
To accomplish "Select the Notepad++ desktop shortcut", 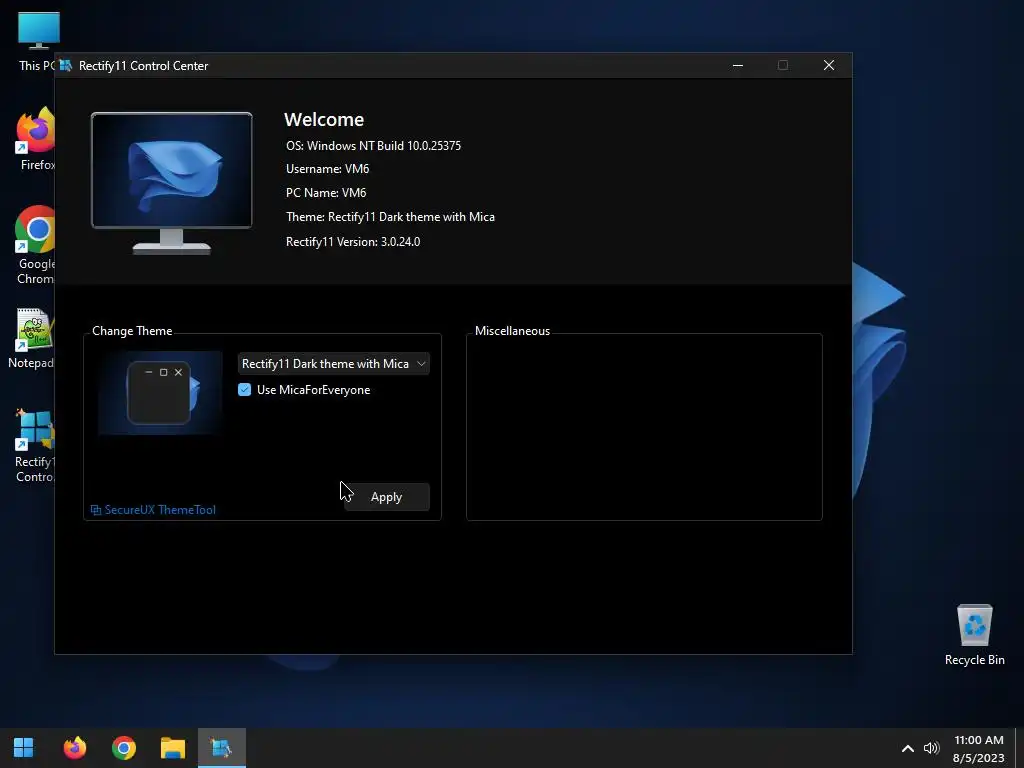I will pyautogui.click(x=31, y=338).
